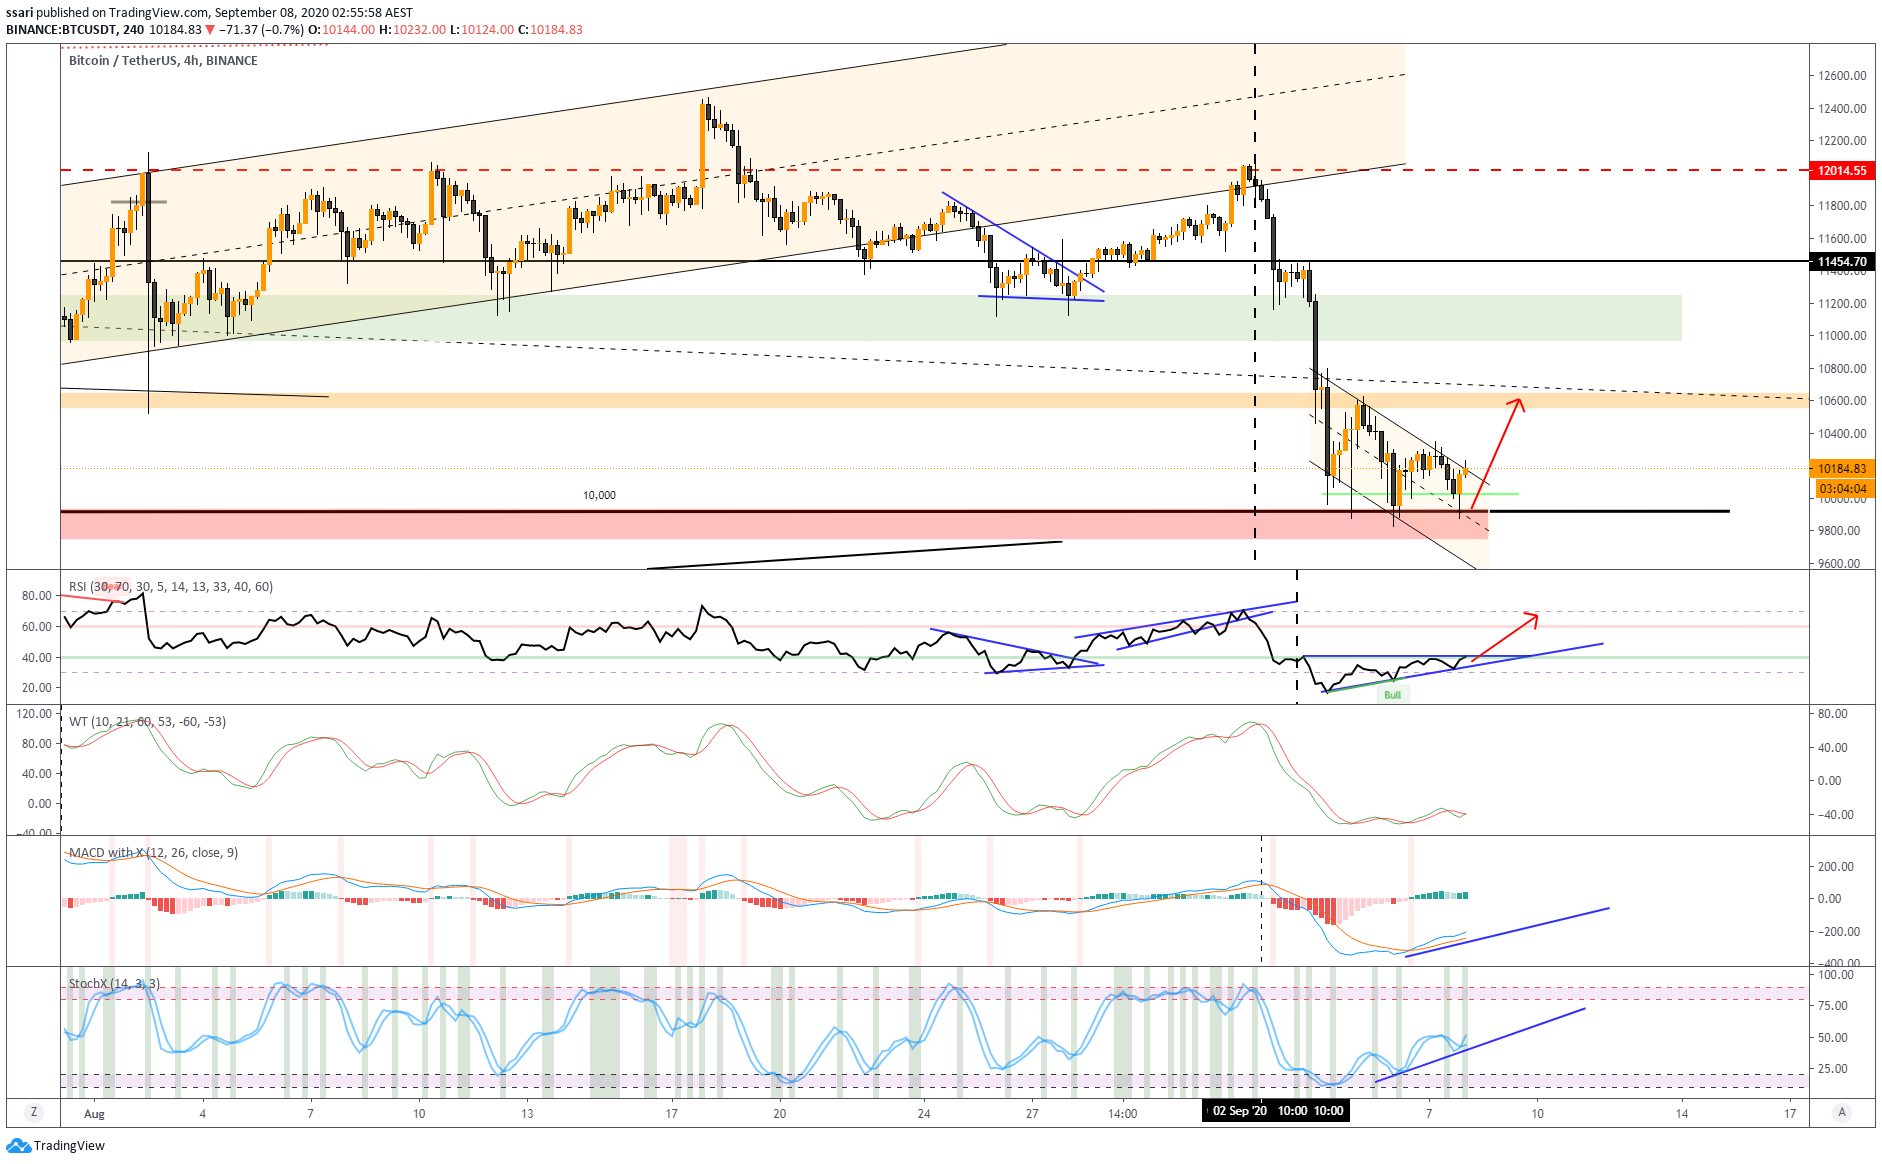Click the L:10124.00 low value in header
Screen dimensions: 1882x1164
coord(482,30)
